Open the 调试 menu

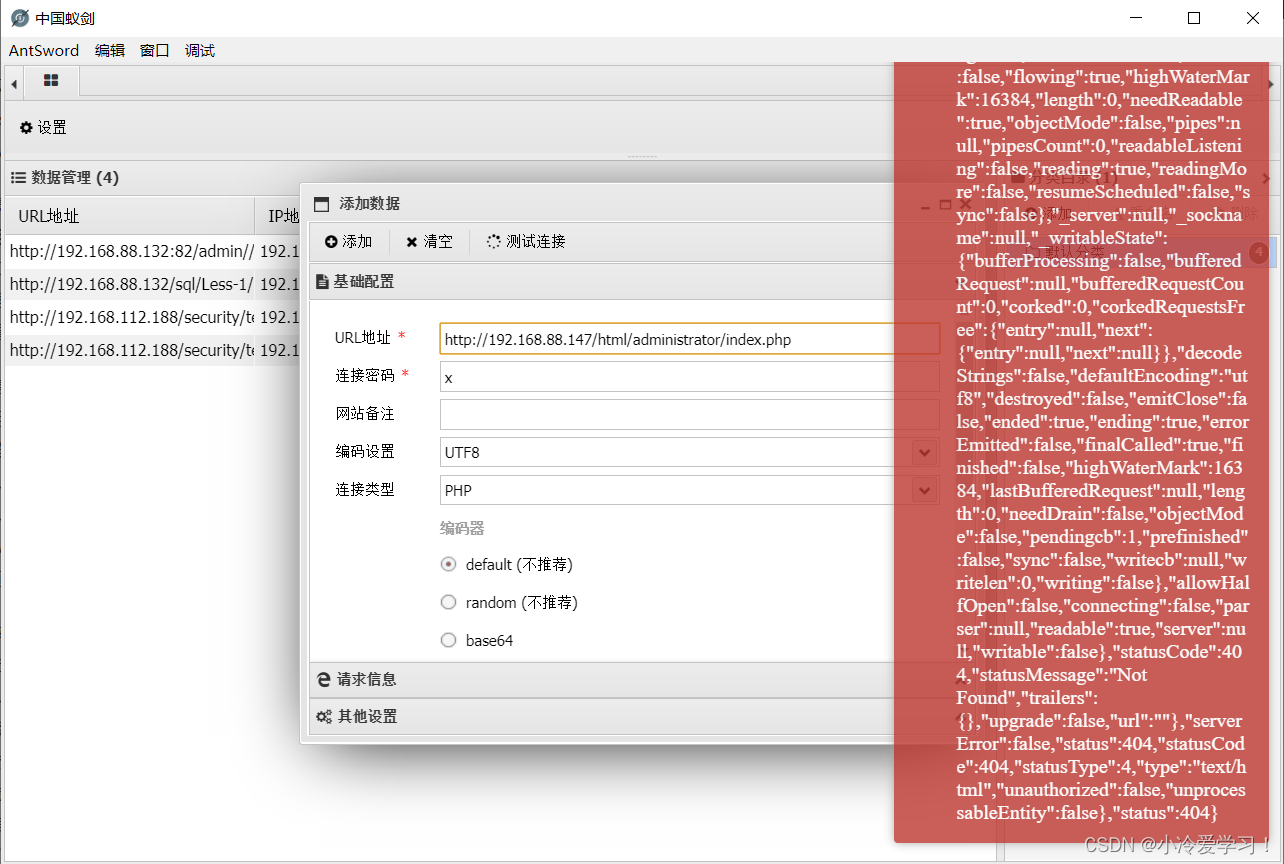(x=200, y=51)
